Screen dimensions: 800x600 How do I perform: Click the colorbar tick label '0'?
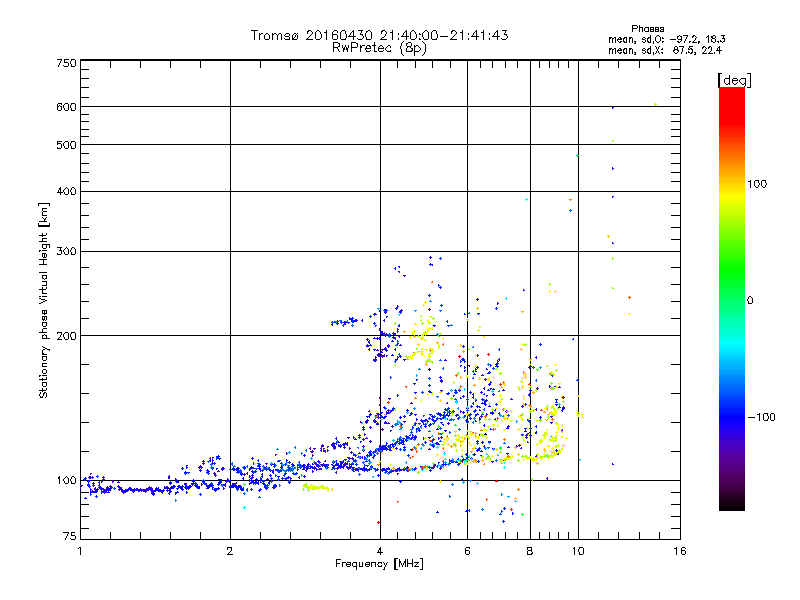tap(750, 300)
